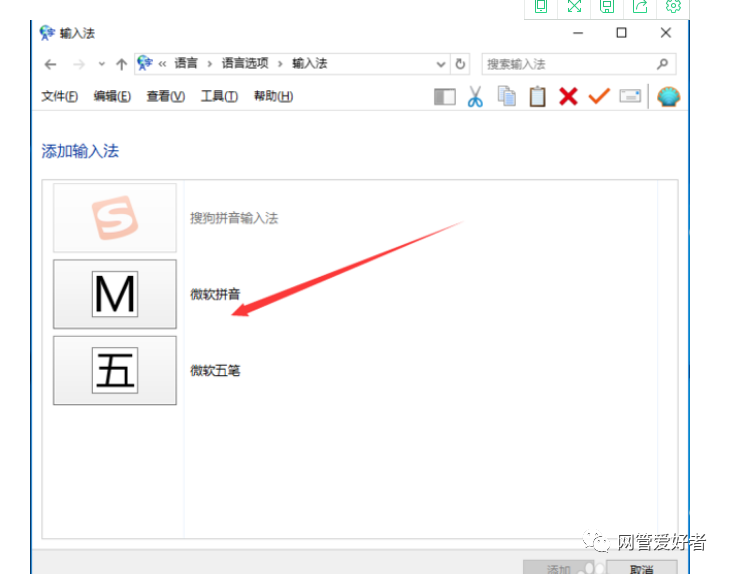Screen dimensions: 730x574
Task: Go up one folder level
Action: pyautogui.click(x=122, y=64)
